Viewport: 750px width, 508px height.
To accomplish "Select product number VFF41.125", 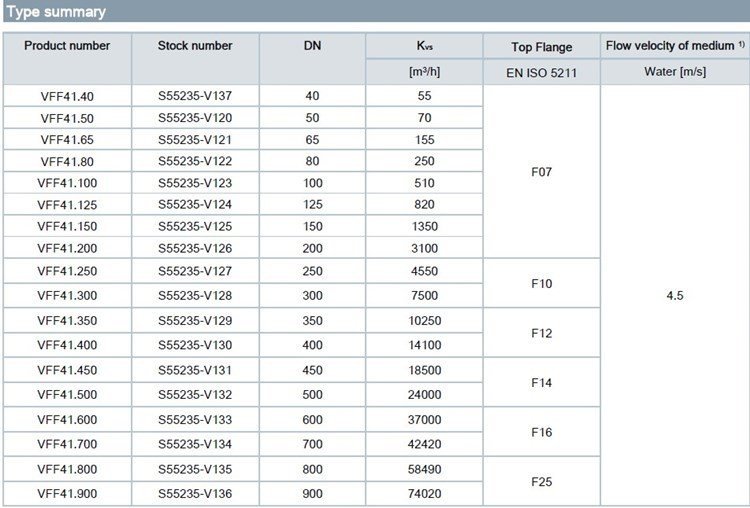I will [67, 205].
